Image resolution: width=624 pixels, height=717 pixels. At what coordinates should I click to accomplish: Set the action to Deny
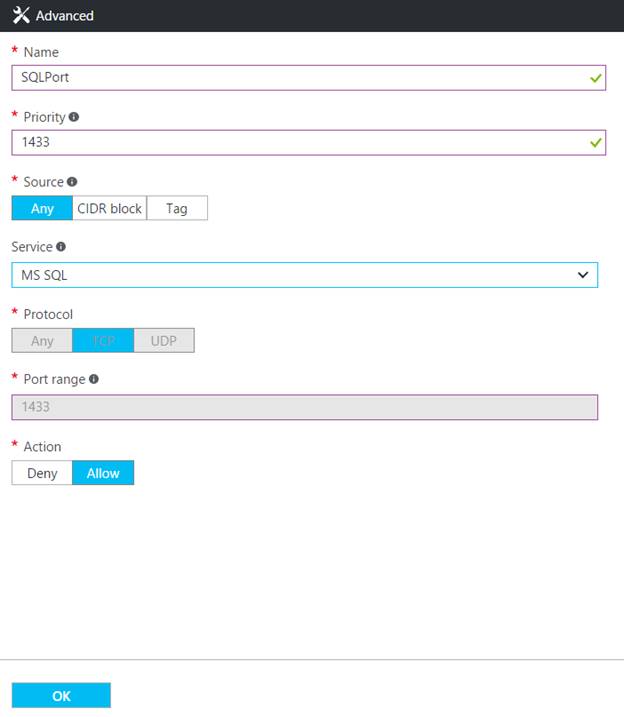click(42, 473)
